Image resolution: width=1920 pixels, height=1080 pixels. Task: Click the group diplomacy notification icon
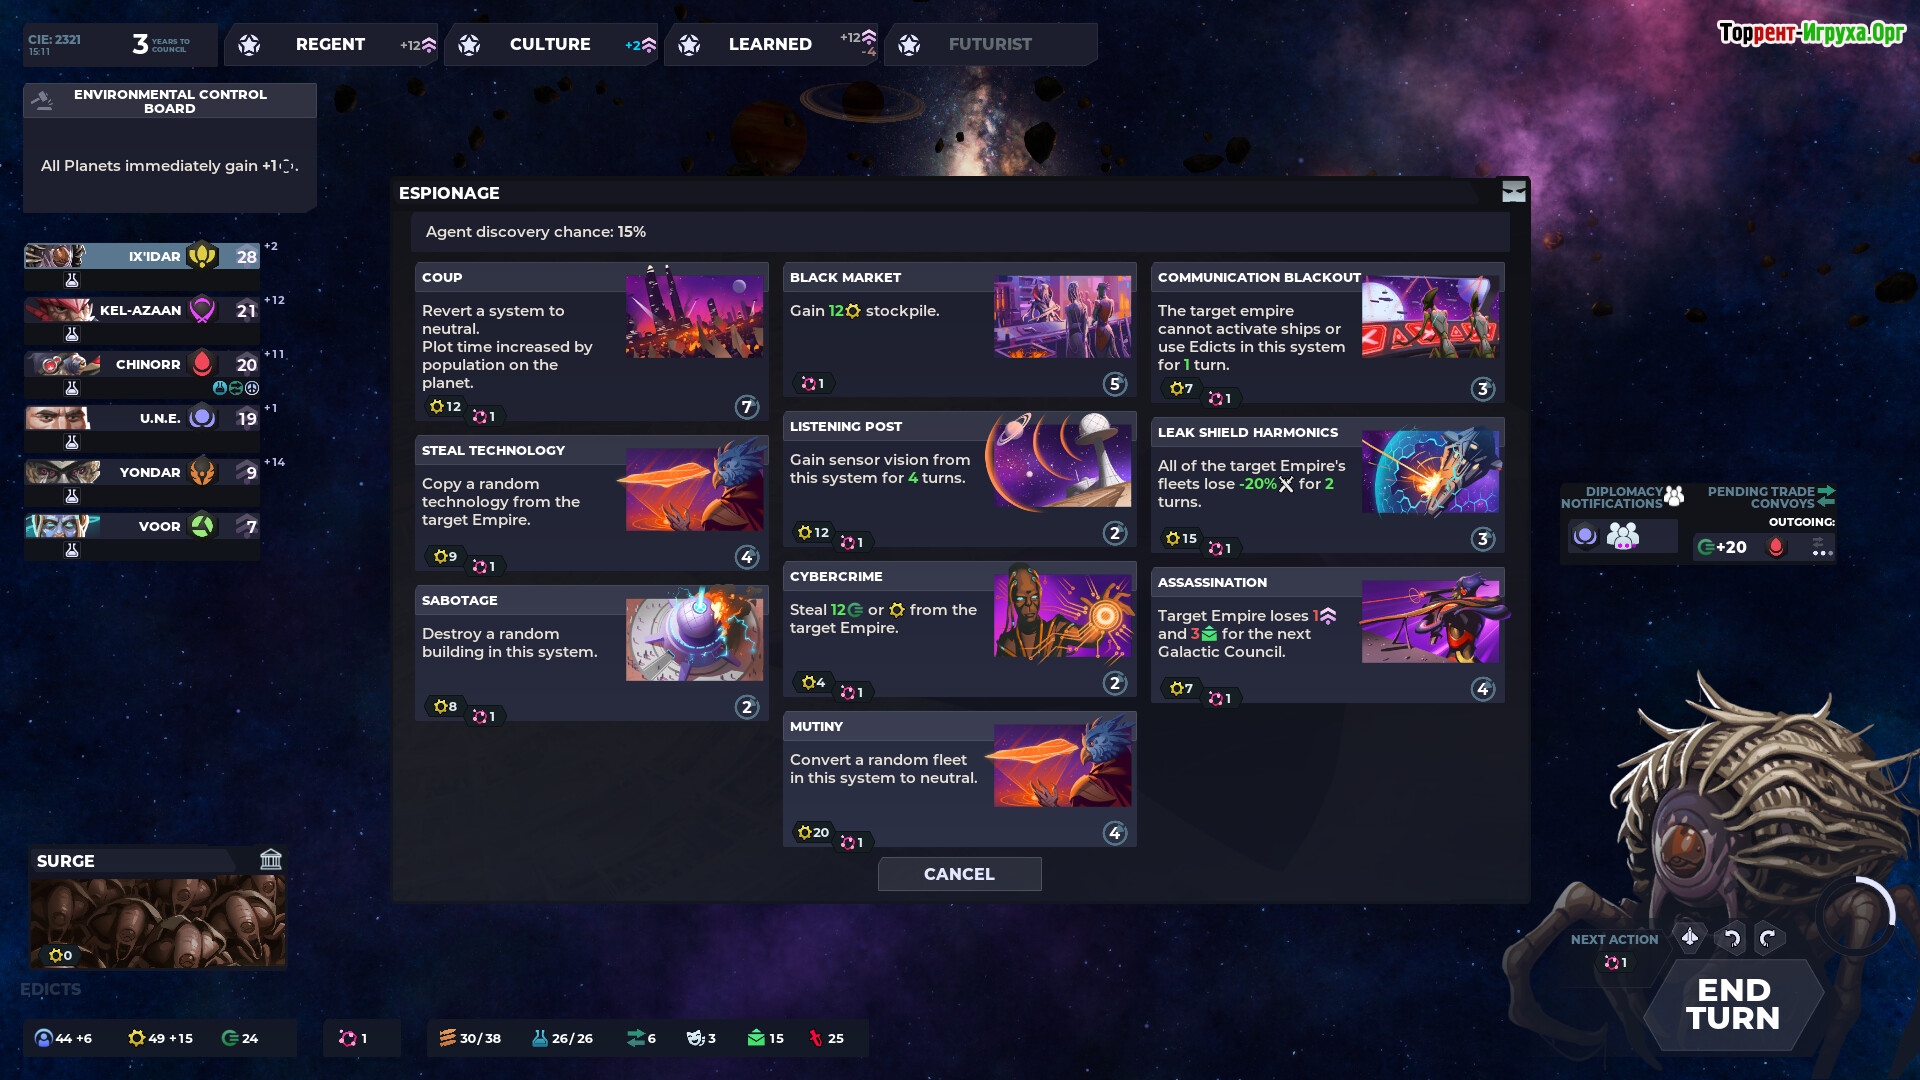(1623, 537)
